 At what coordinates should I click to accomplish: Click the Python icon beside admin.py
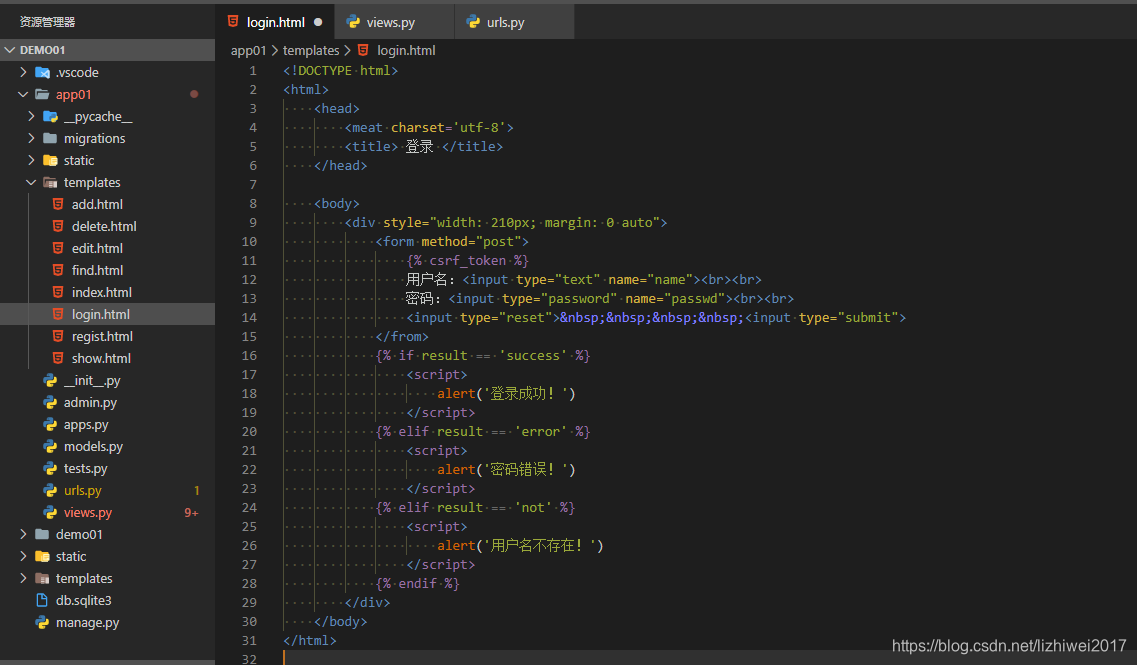coord(50,402)
